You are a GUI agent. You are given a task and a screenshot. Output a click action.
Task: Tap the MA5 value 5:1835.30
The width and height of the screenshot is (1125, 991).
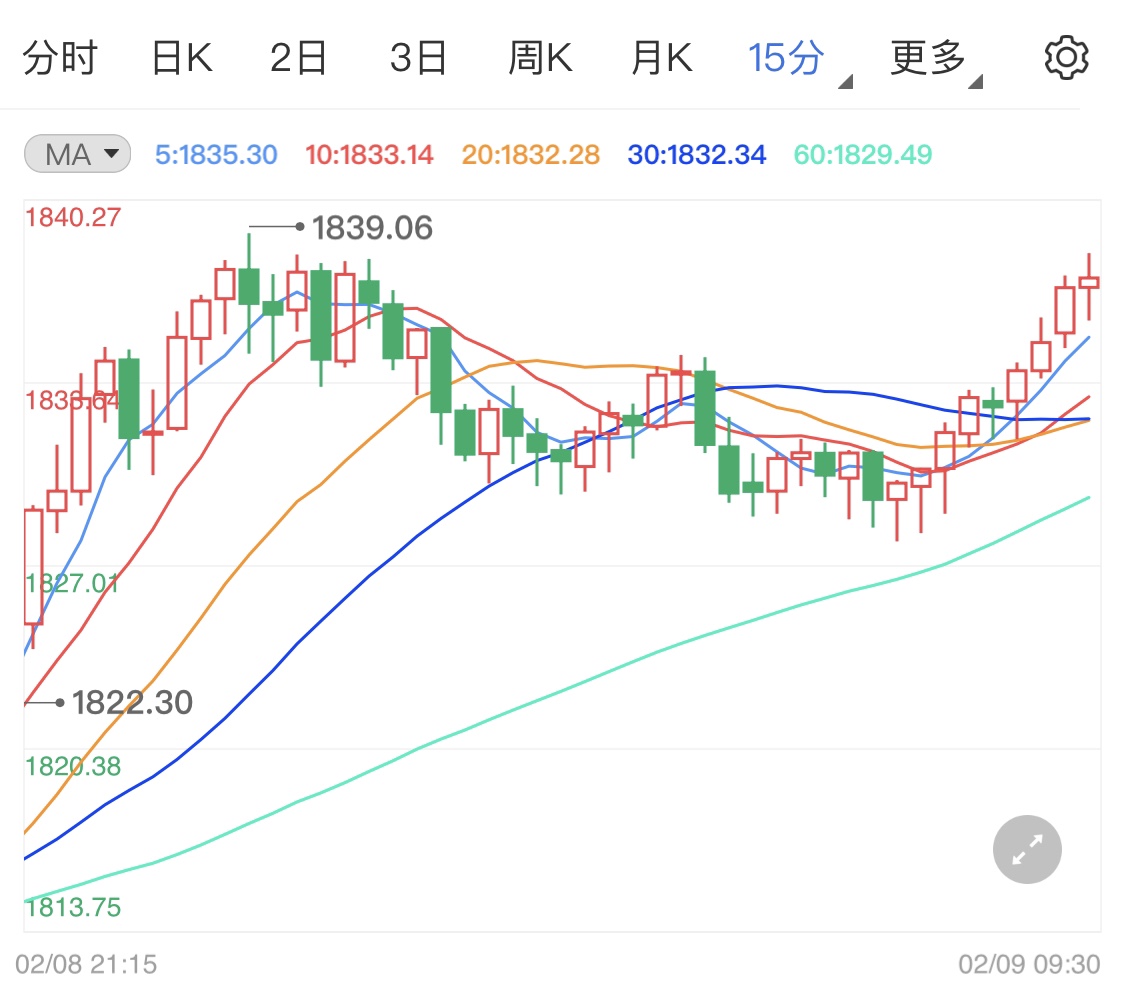pyautogui.click(x=216, y=154)
